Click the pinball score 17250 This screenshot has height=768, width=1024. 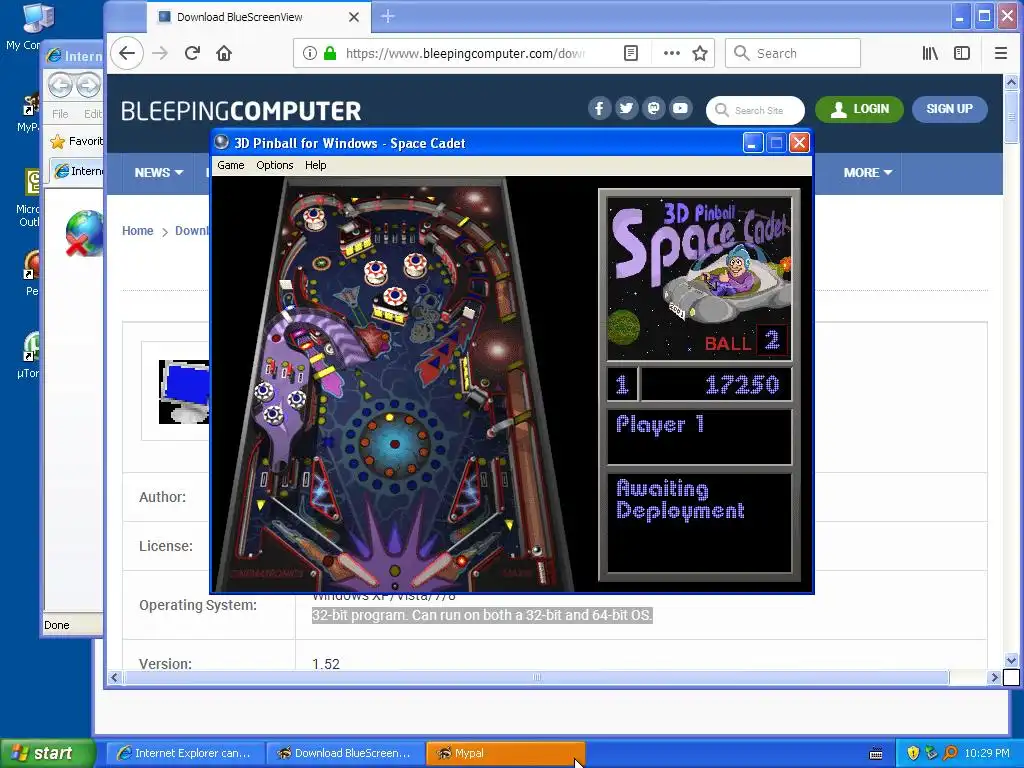742,384
